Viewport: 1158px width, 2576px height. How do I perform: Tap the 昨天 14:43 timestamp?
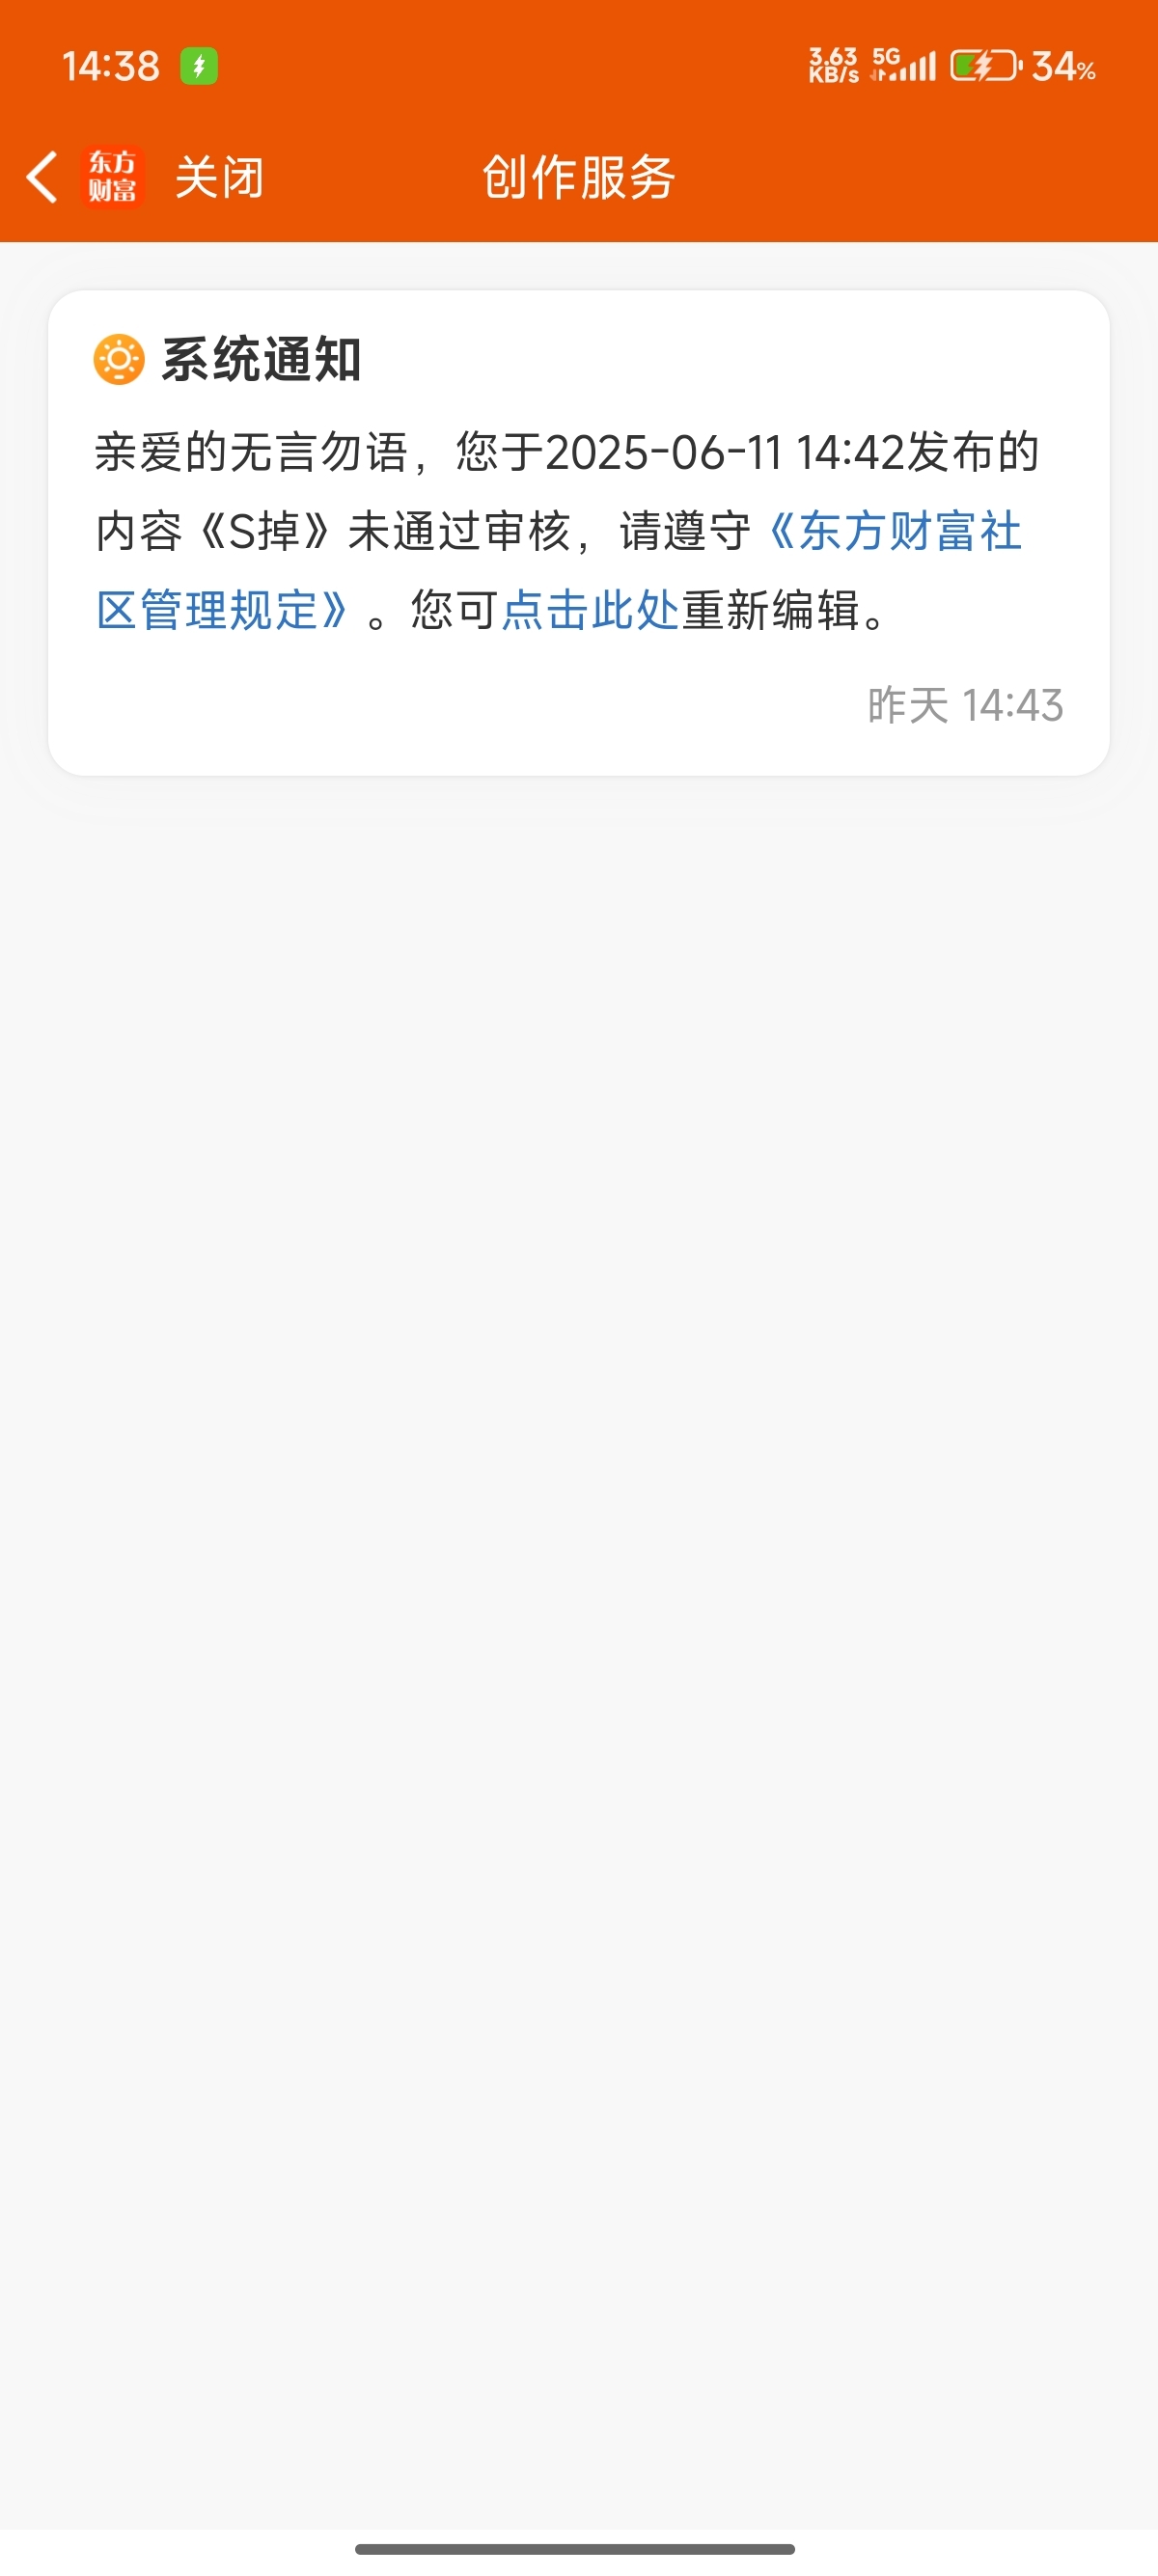tap(965, 705)
